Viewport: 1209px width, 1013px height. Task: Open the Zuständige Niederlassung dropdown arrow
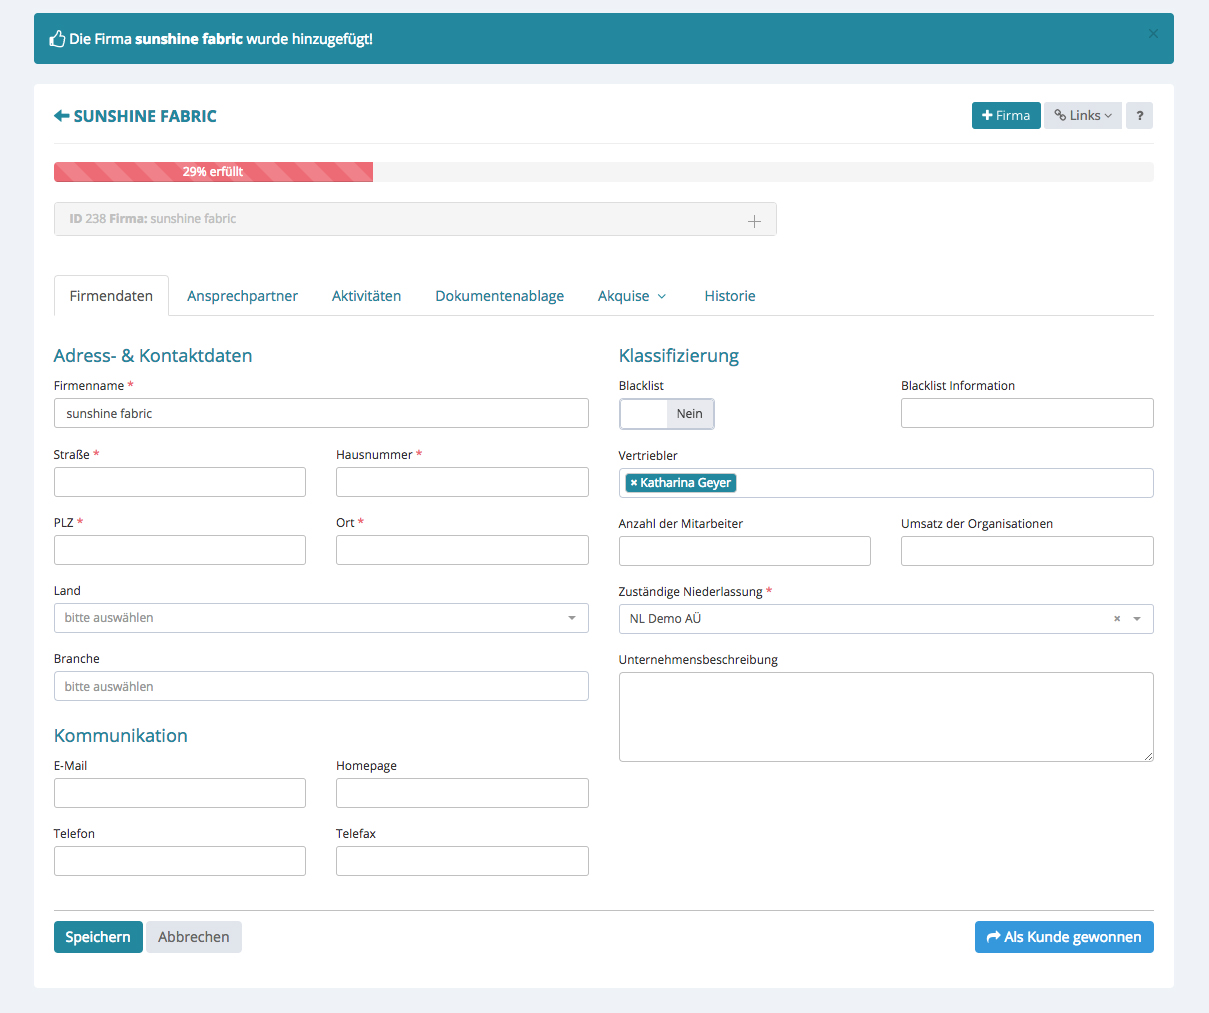point(1137,619)
